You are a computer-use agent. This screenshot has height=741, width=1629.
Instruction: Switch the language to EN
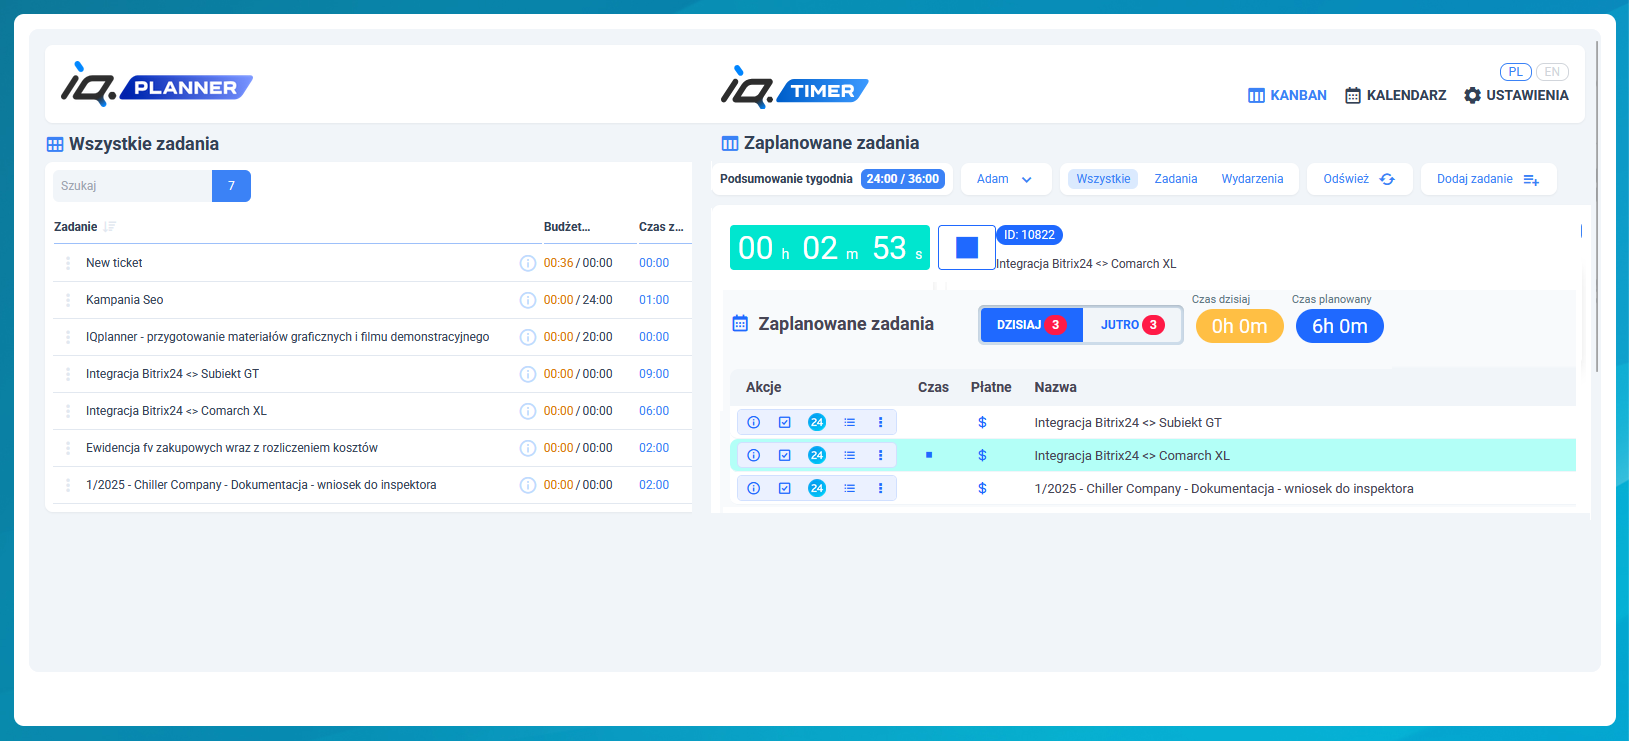pos(1552,72)
